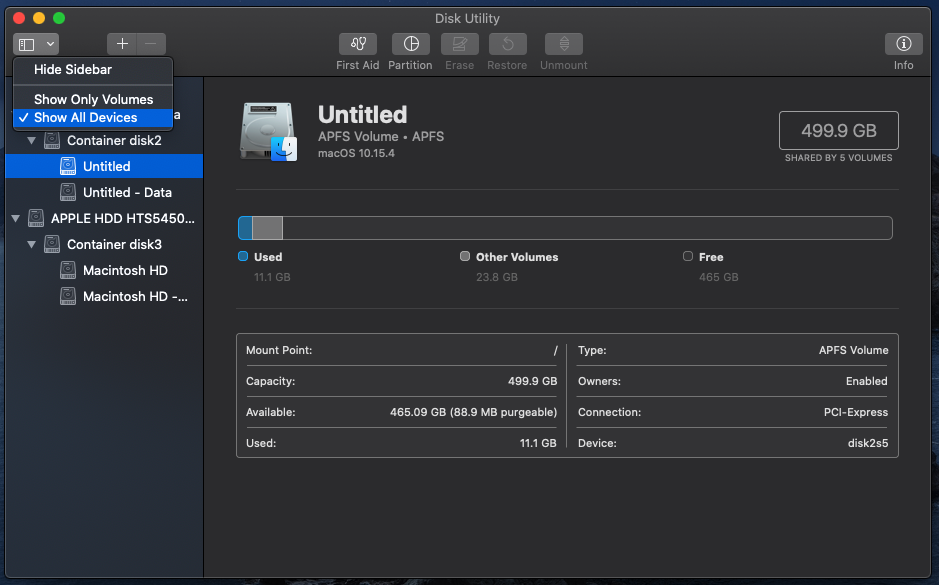Click the Free legend swatch
The image size is (939, 585).
click(x=688, y=256)
